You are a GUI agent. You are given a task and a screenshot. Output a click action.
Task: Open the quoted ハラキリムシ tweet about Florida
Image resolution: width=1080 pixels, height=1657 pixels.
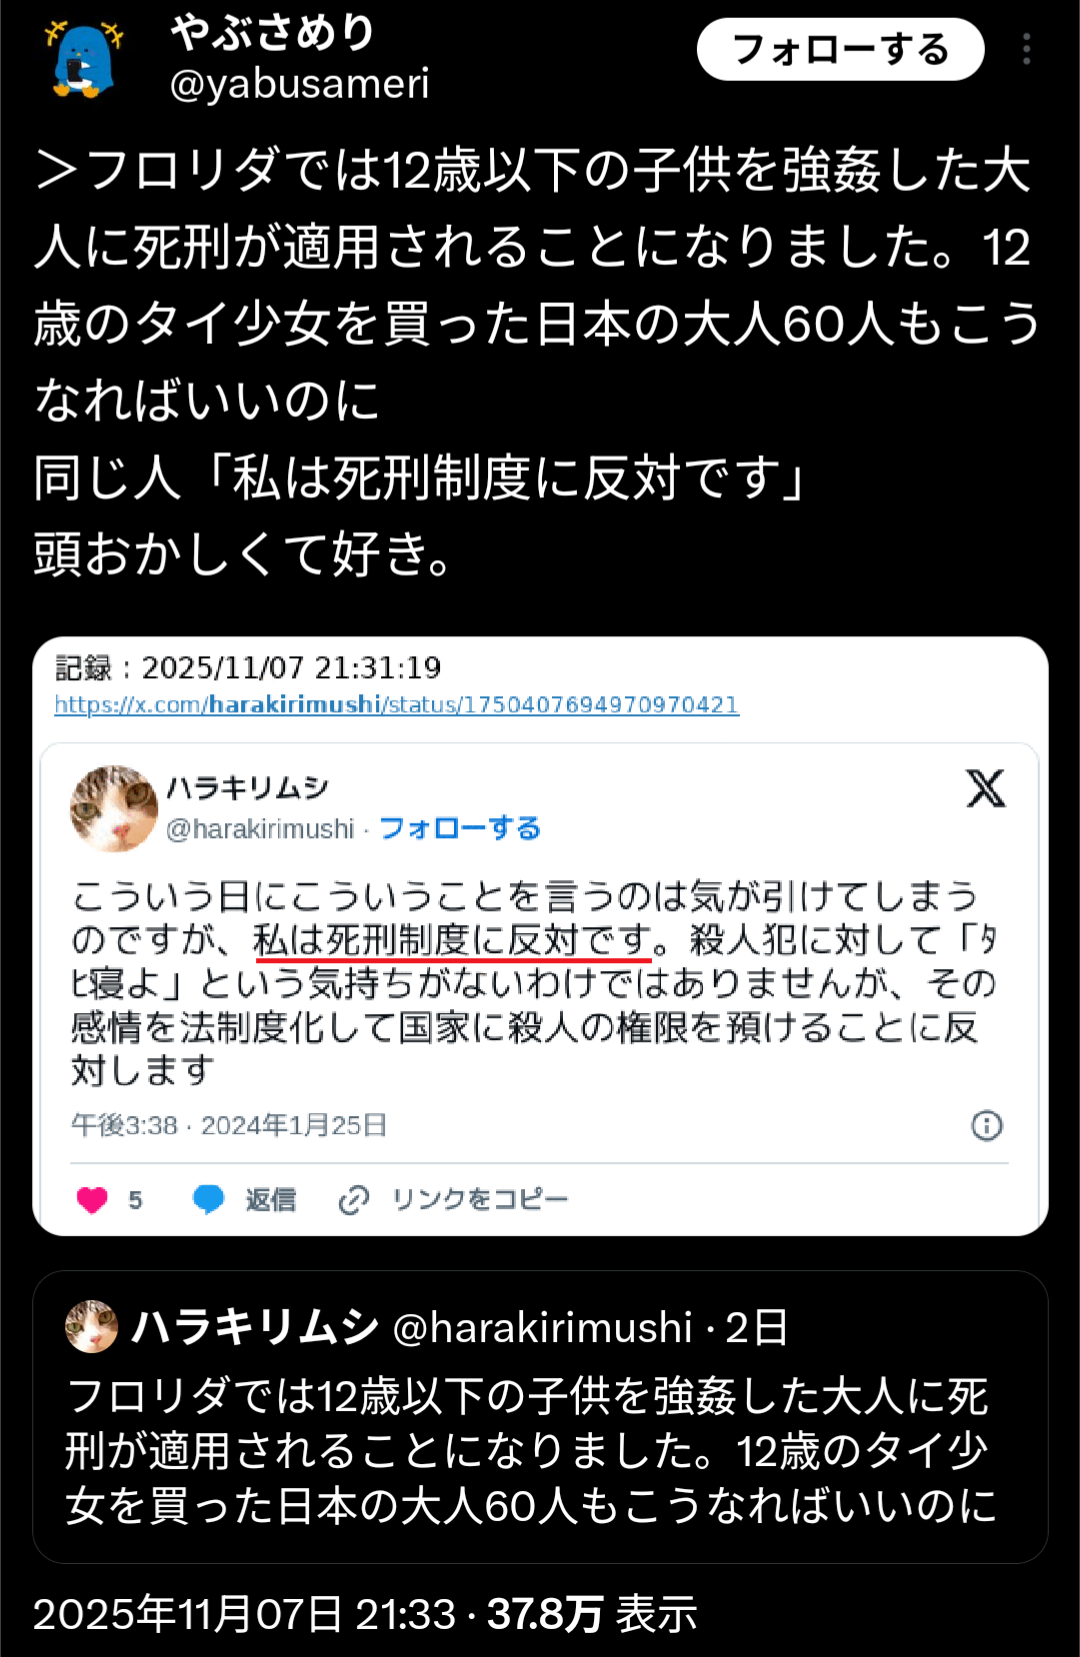[x=540, y=1417]
